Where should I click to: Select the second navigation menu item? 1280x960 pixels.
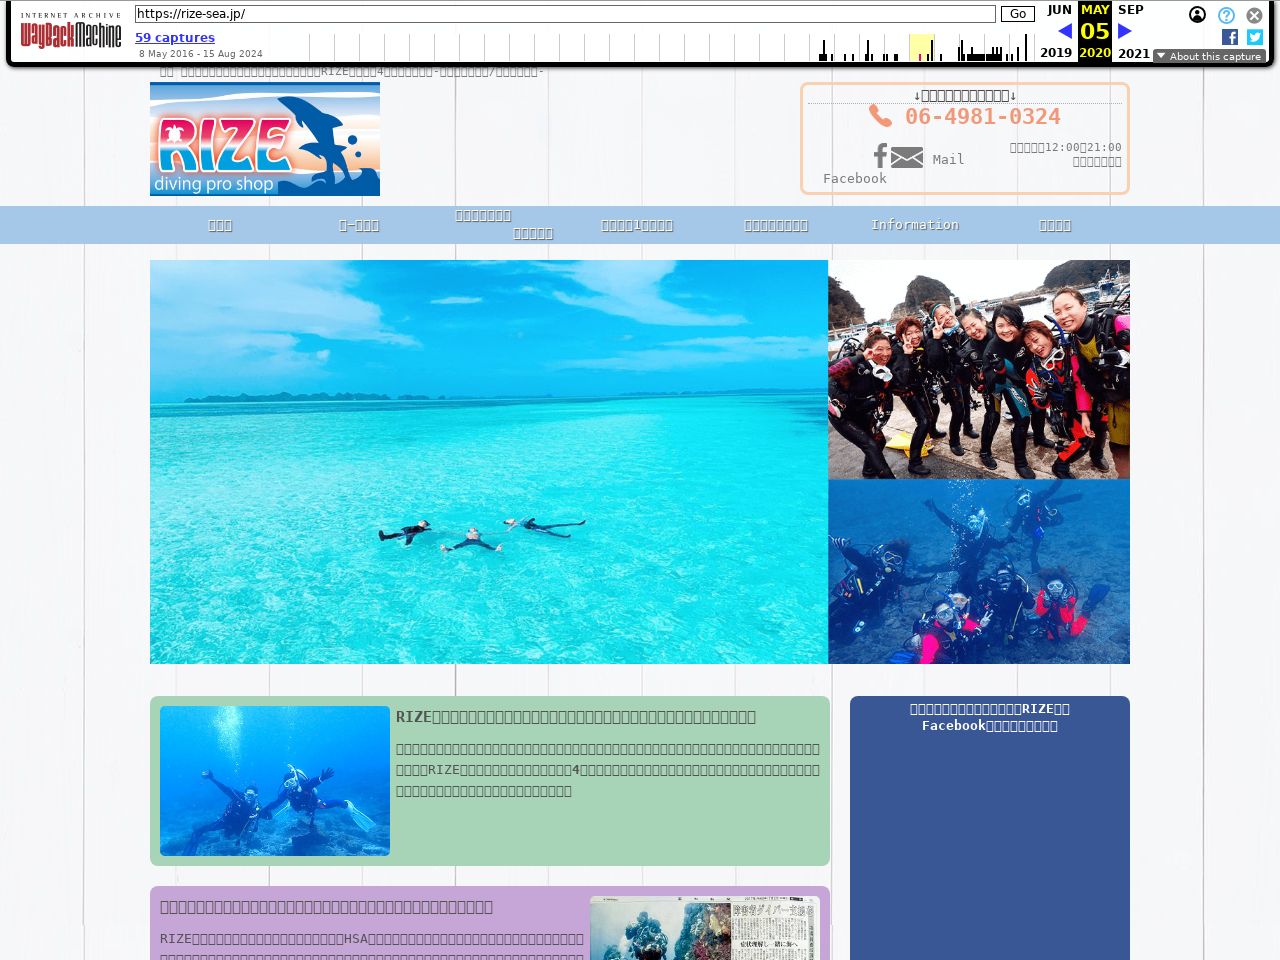coord(359,225)
